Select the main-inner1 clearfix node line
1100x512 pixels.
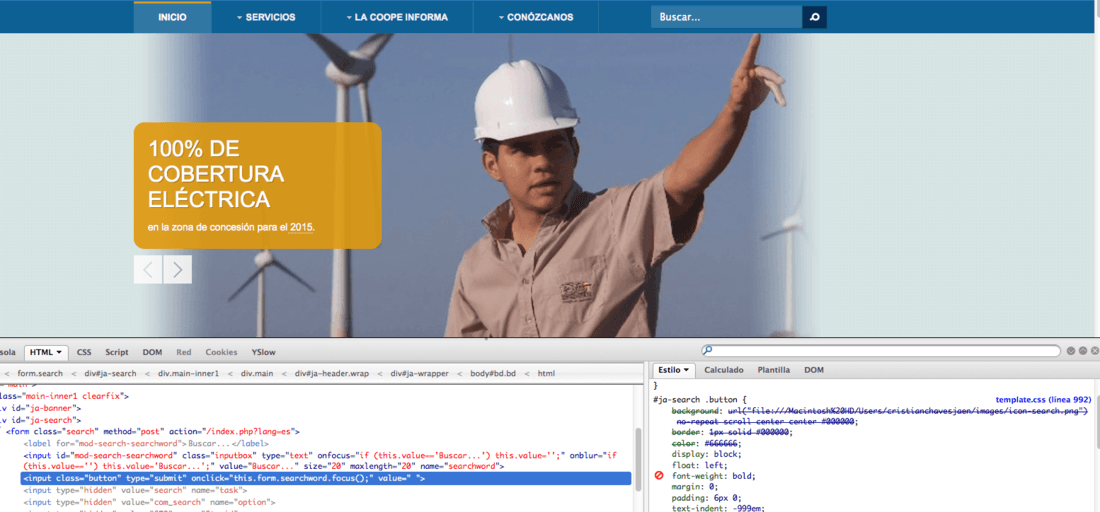(65, 396)
